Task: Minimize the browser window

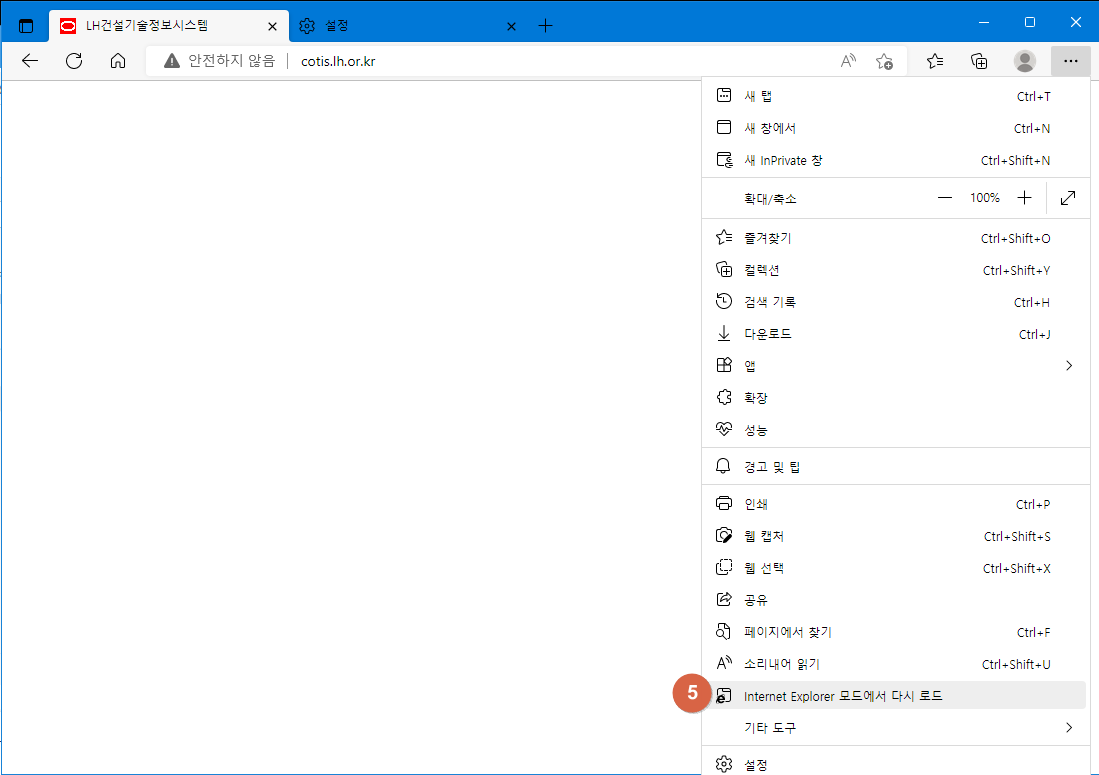Action: point(984,22)
